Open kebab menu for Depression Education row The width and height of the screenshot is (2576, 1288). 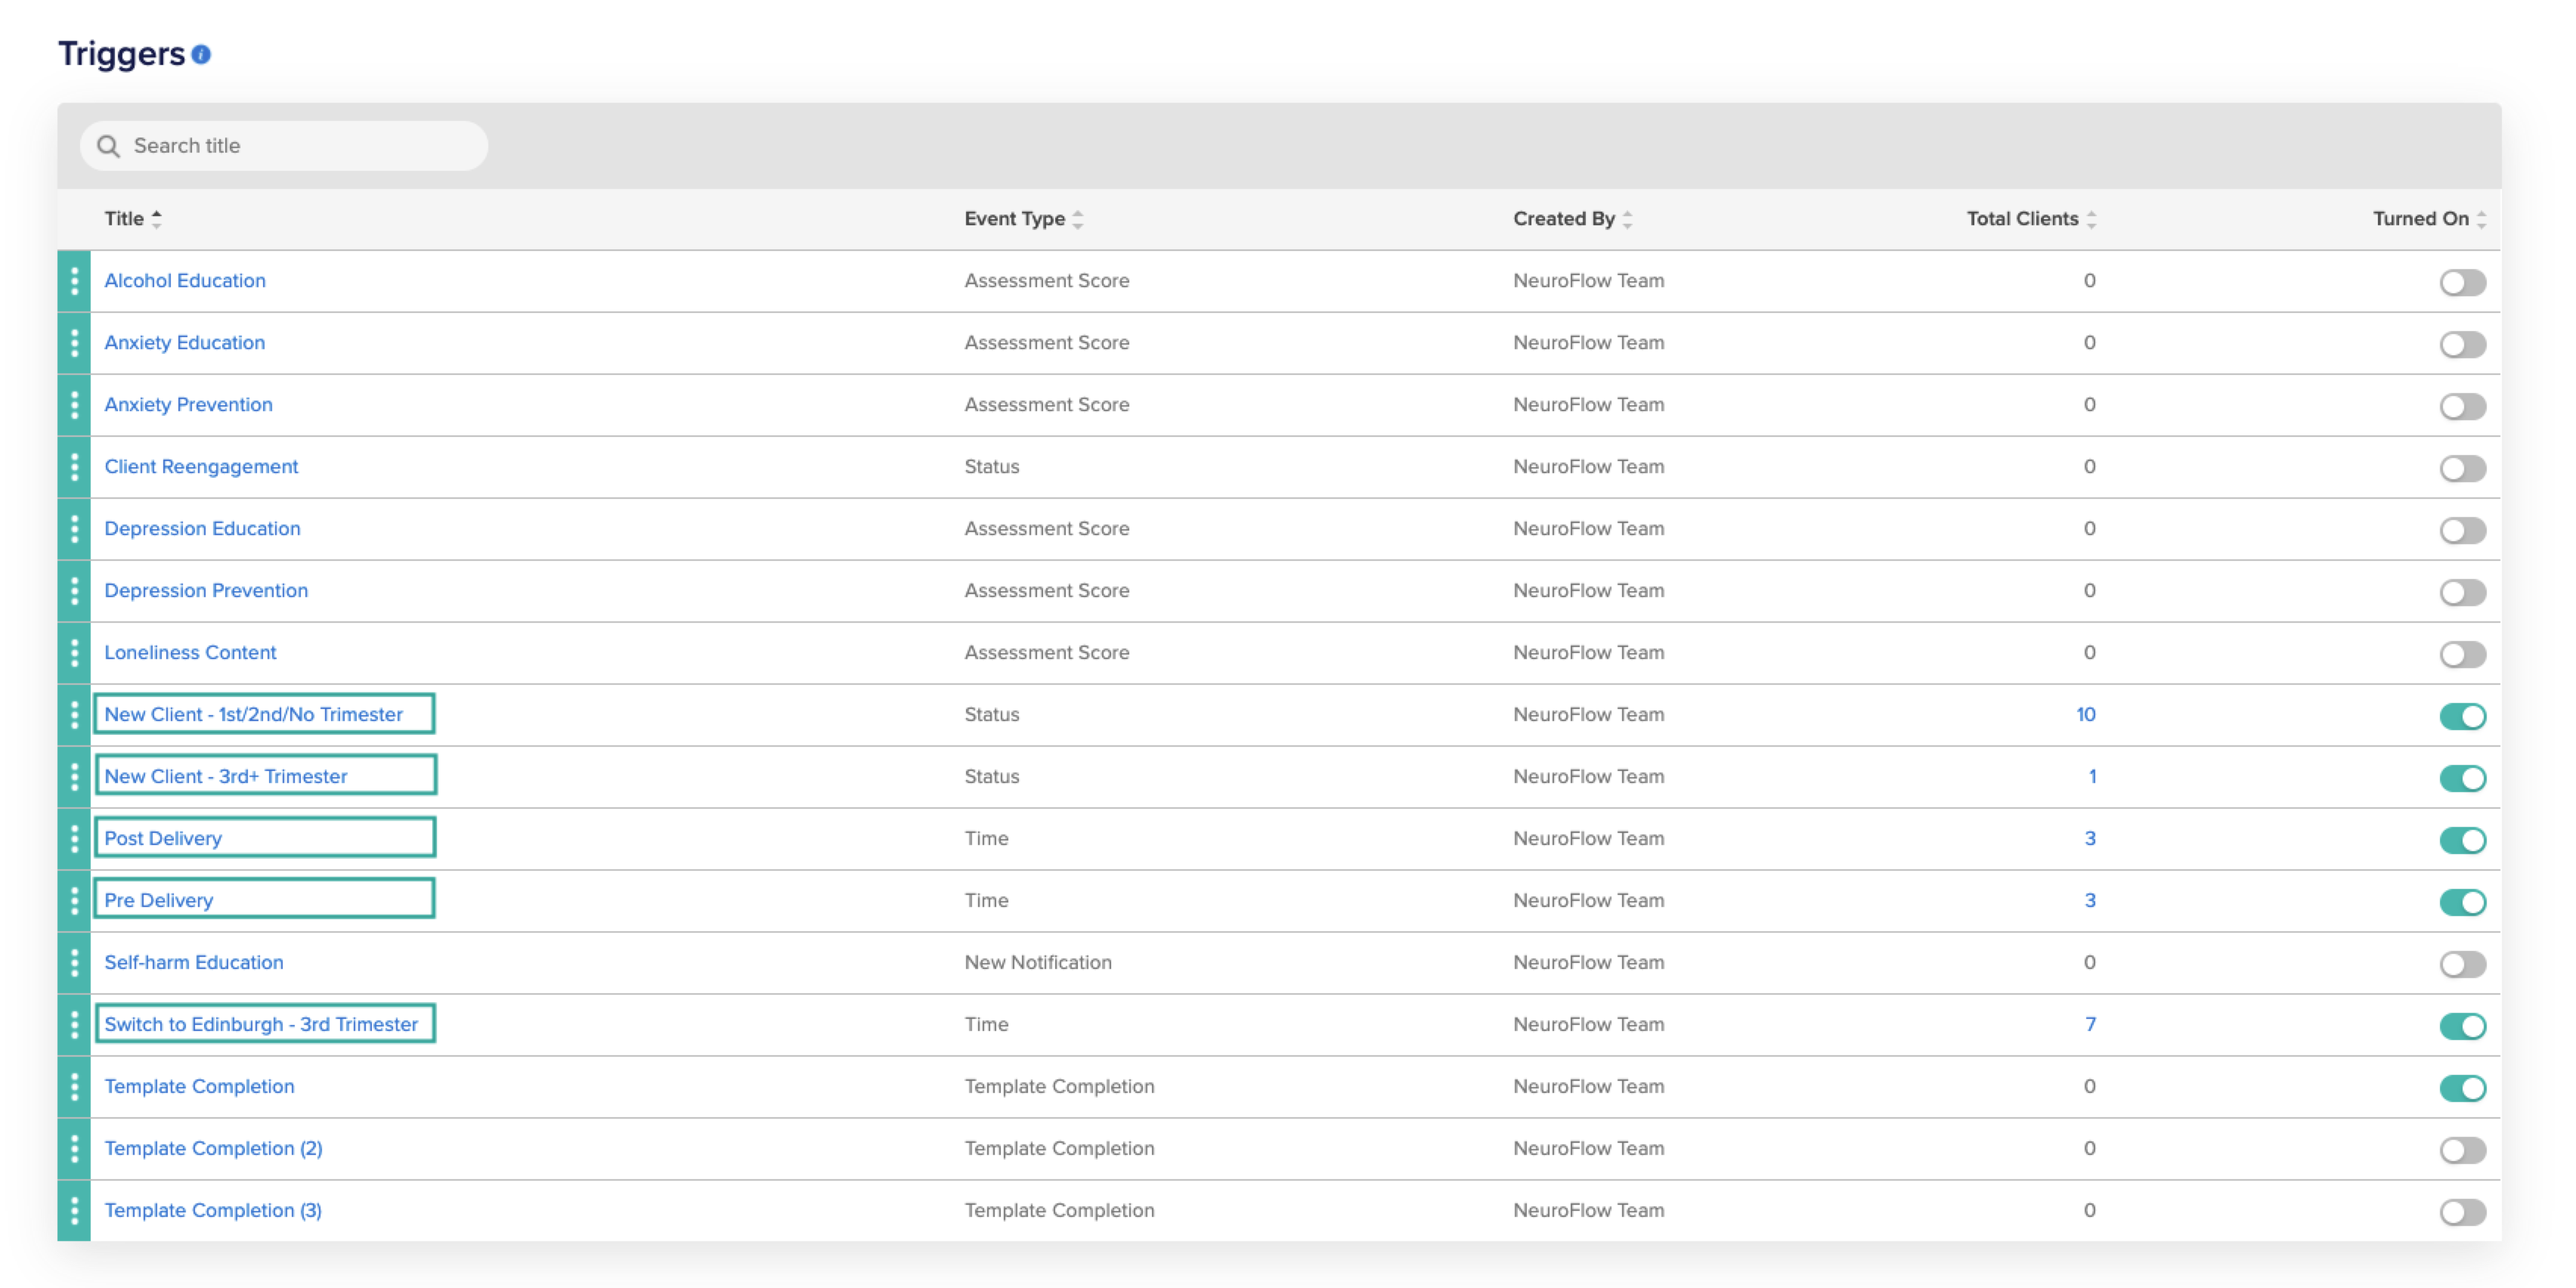point(75,529)
